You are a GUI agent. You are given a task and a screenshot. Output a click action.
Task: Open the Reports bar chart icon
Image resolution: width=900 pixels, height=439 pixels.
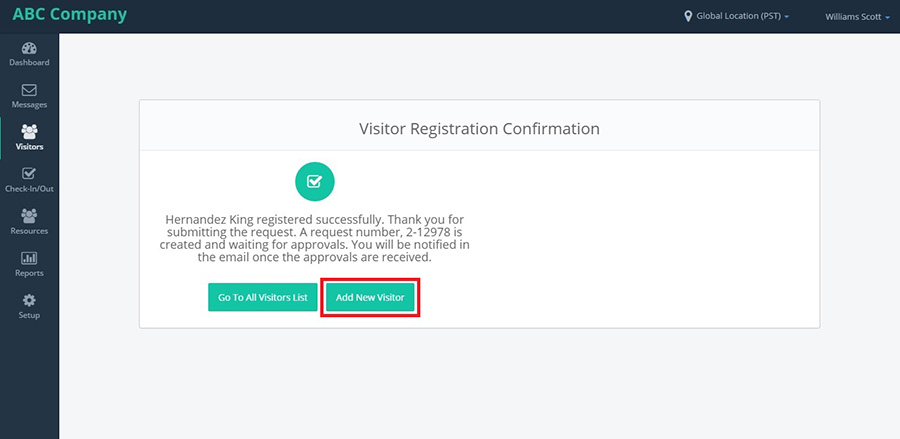coord(29,258)
